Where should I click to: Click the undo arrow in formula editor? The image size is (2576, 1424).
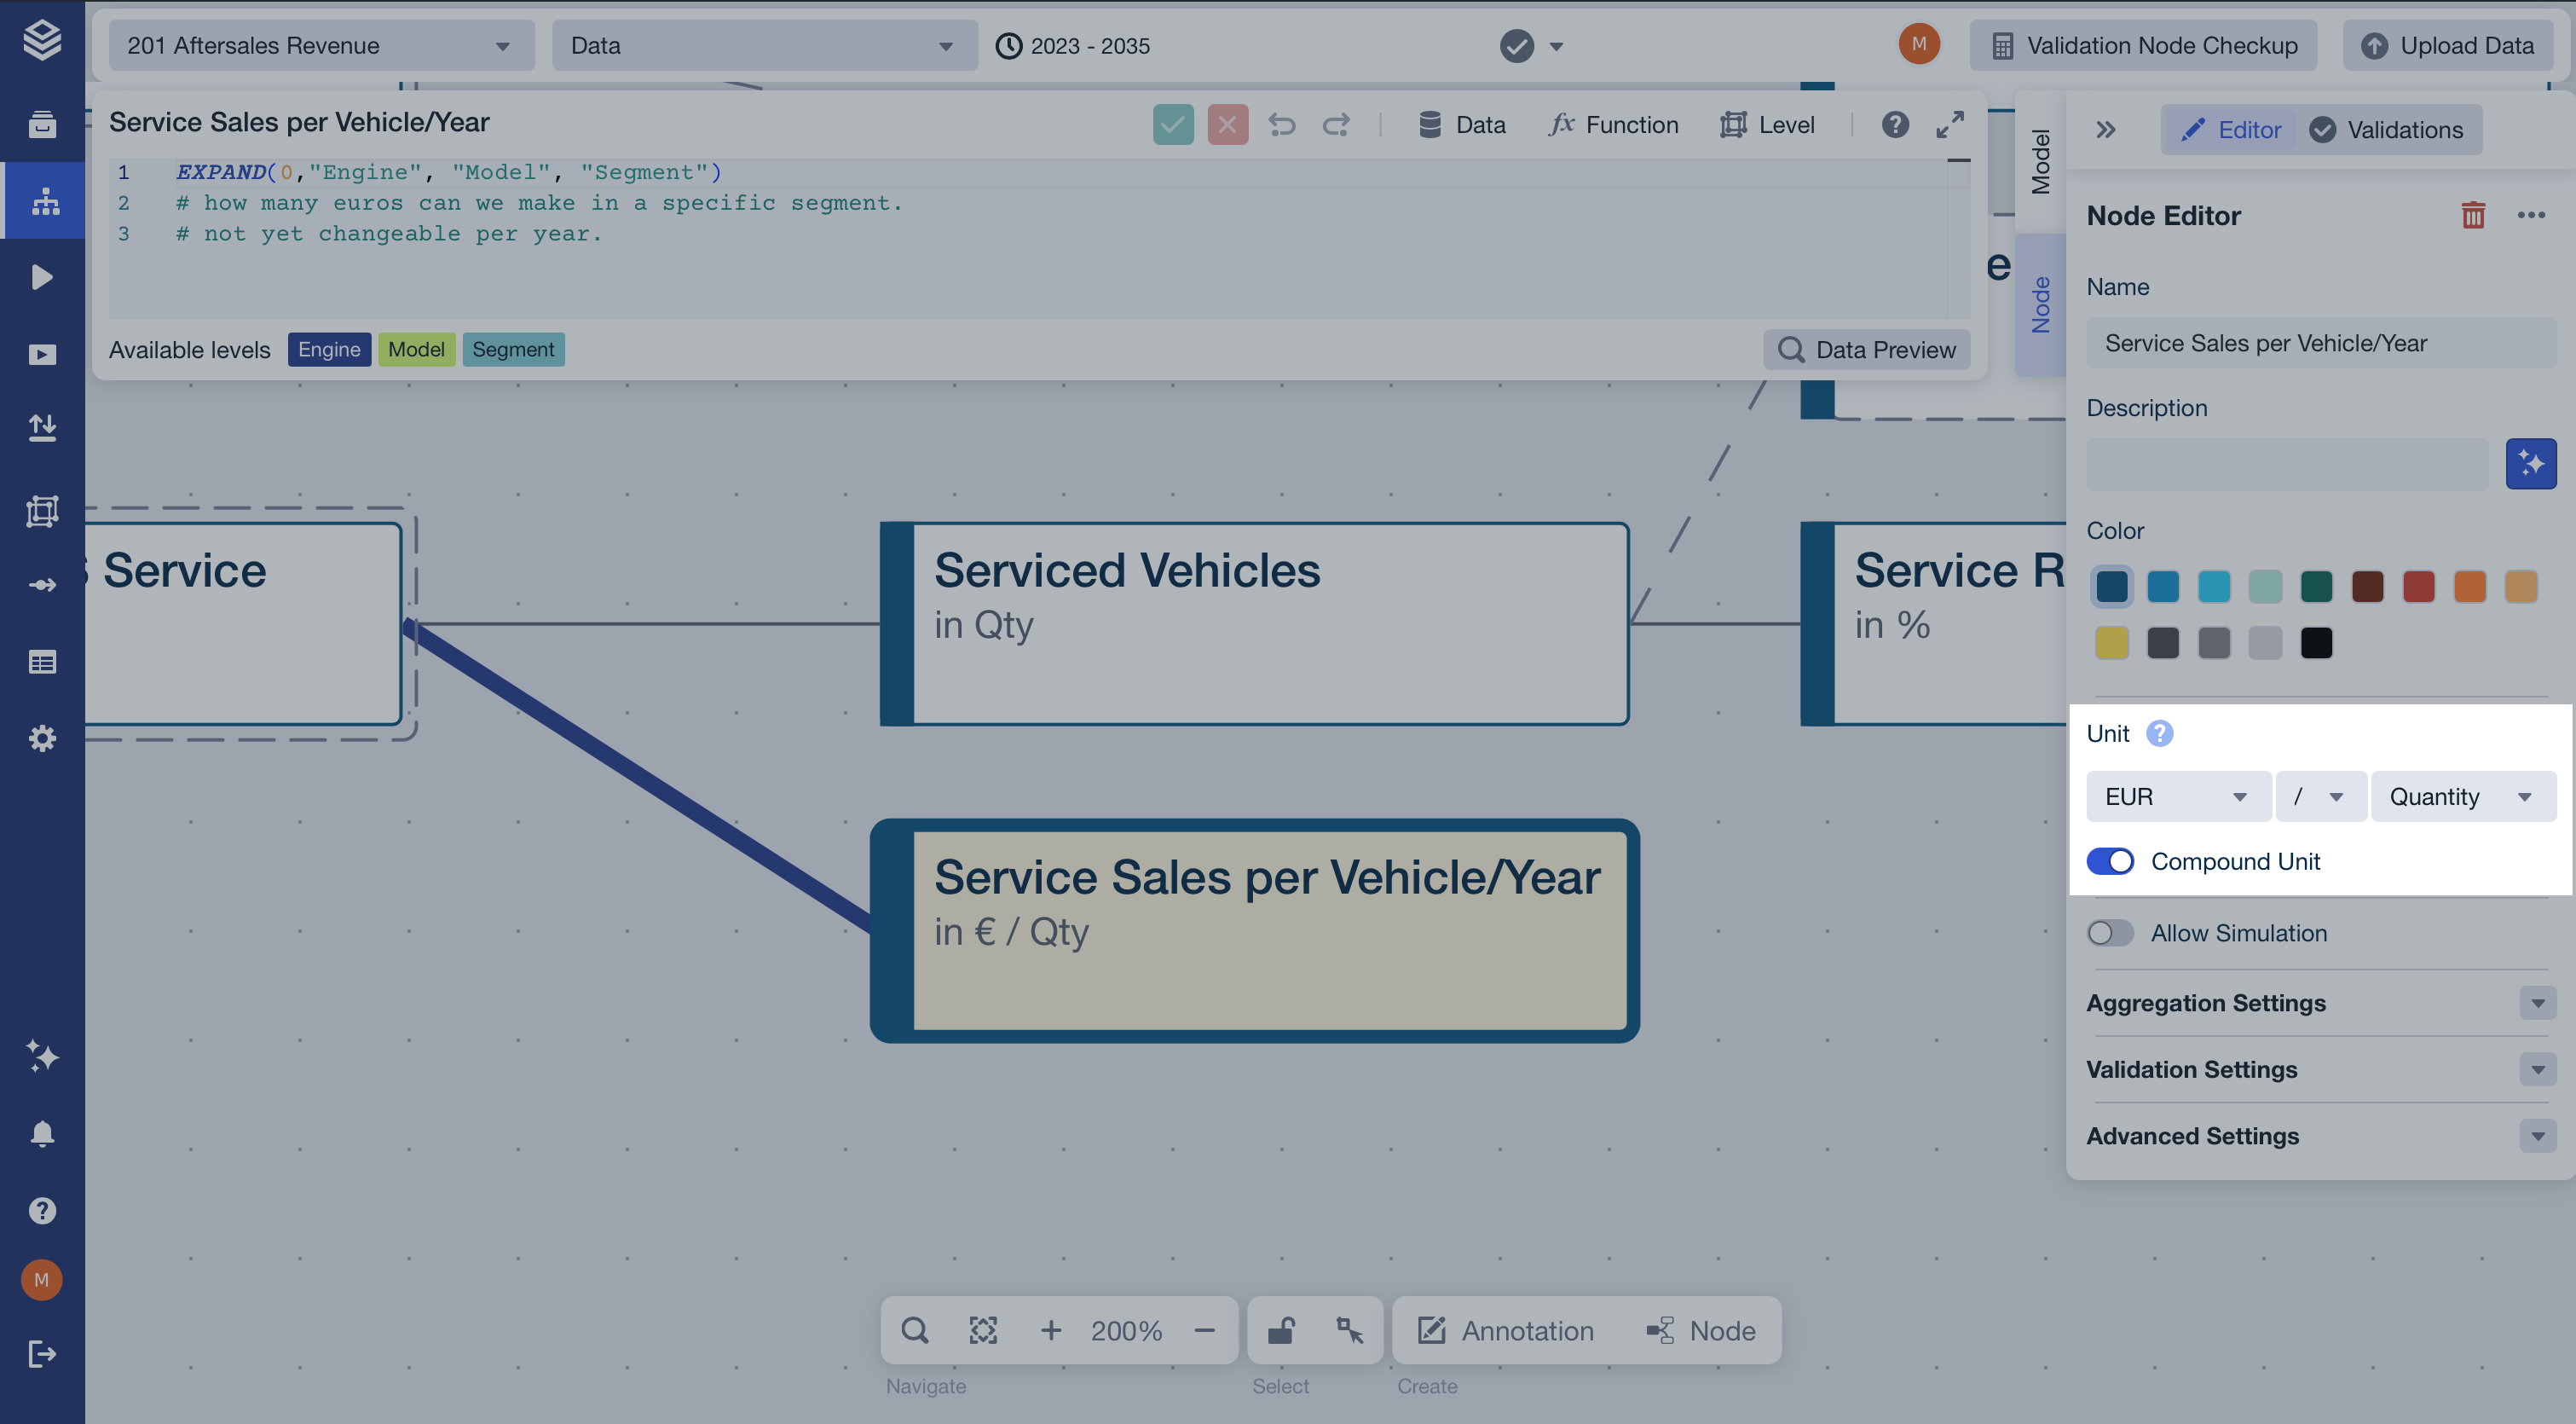[x=1281, y=125]
